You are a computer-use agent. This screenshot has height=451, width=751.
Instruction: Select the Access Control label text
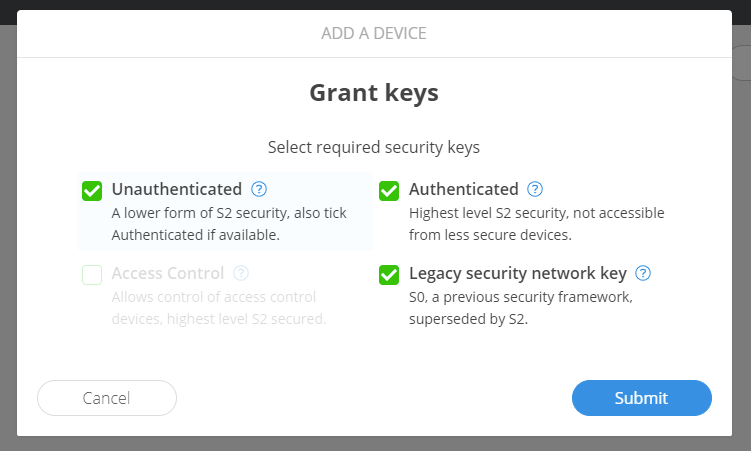click(167, 273)
